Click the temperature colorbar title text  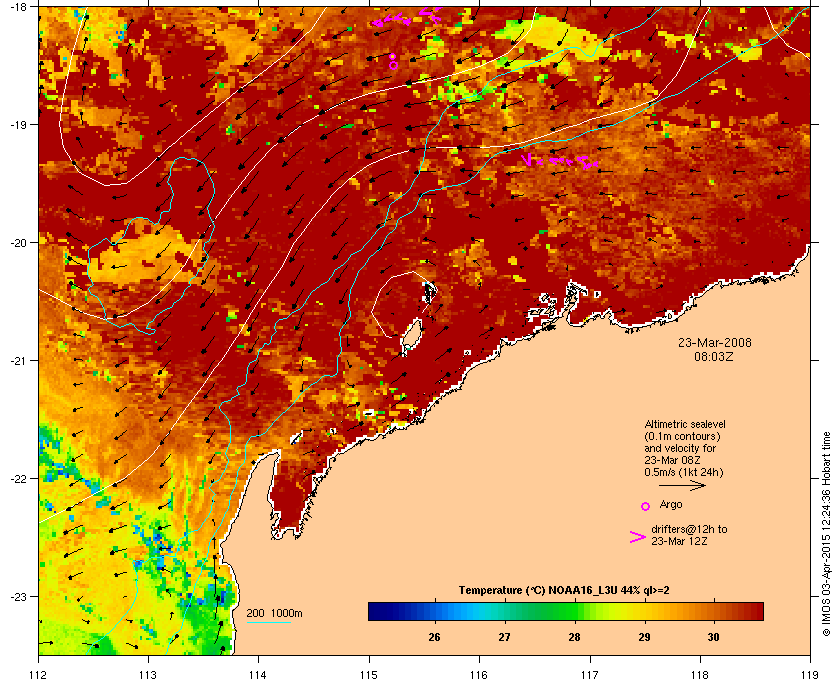pos(564,591)
